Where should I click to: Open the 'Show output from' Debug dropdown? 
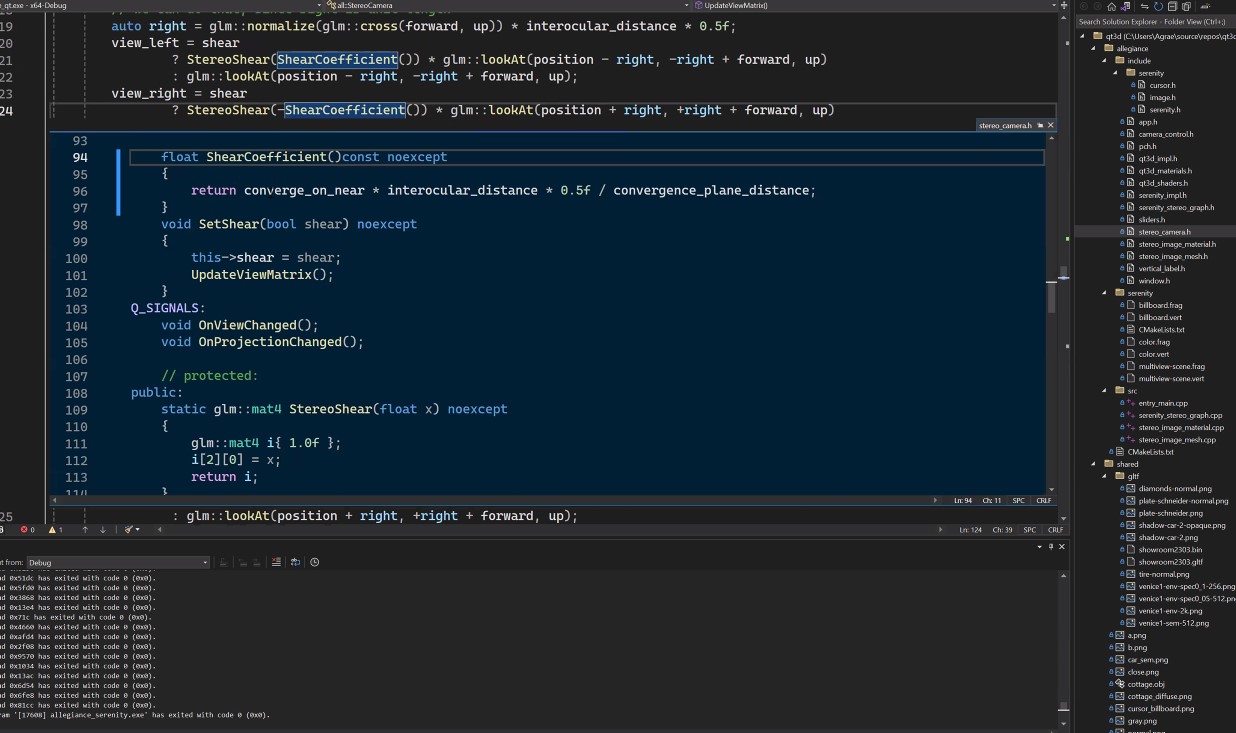tap(118, 563)
